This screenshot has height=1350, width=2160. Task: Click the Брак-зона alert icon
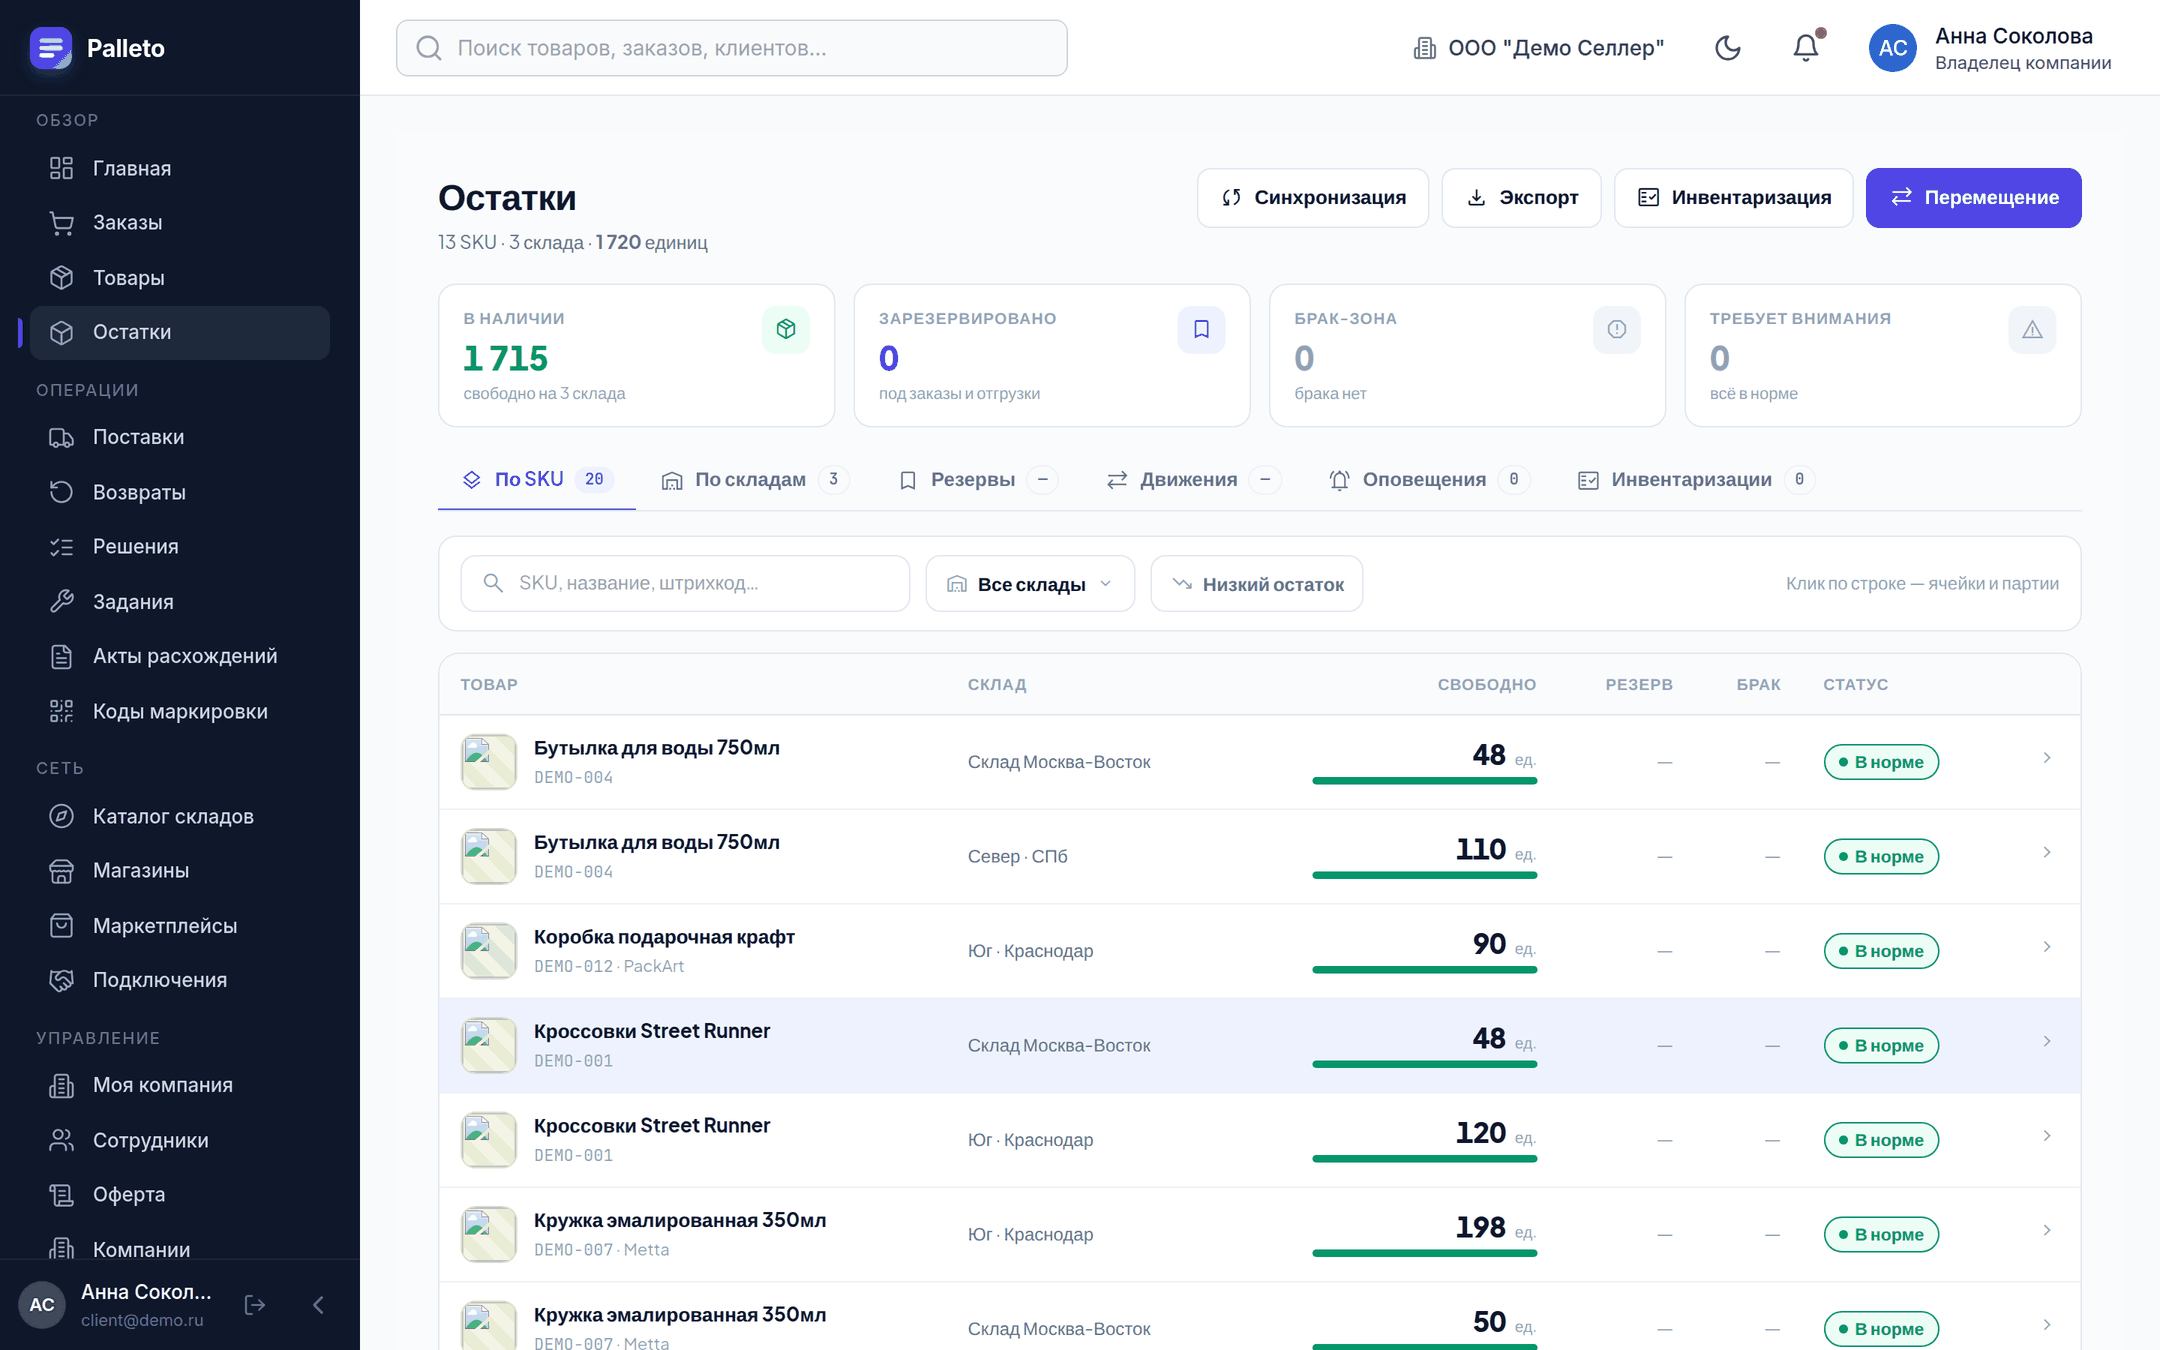(1617, 329)
